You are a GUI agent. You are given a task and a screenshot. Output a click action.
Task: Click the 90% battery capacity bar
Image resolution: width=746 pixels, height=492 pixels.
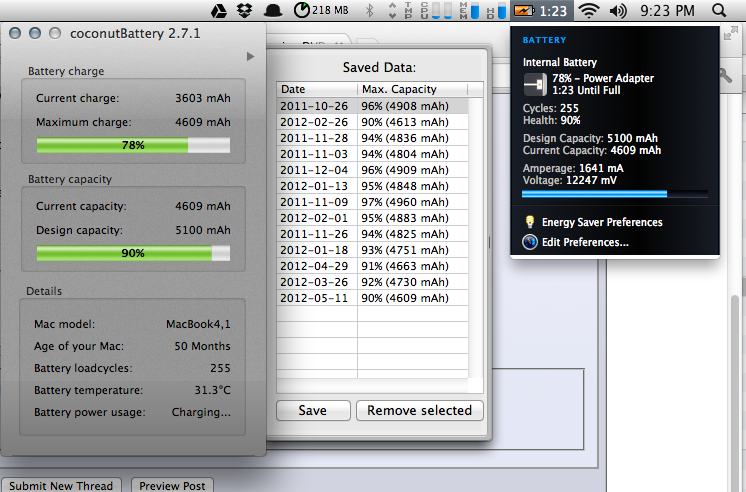click(133, 253)
